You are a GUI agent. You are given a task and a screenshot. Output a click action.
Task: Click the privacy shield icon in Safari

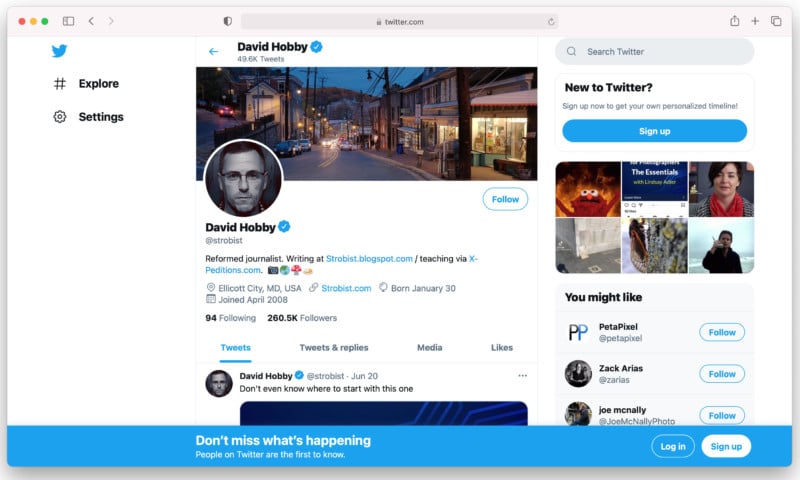tap(227, 21)
